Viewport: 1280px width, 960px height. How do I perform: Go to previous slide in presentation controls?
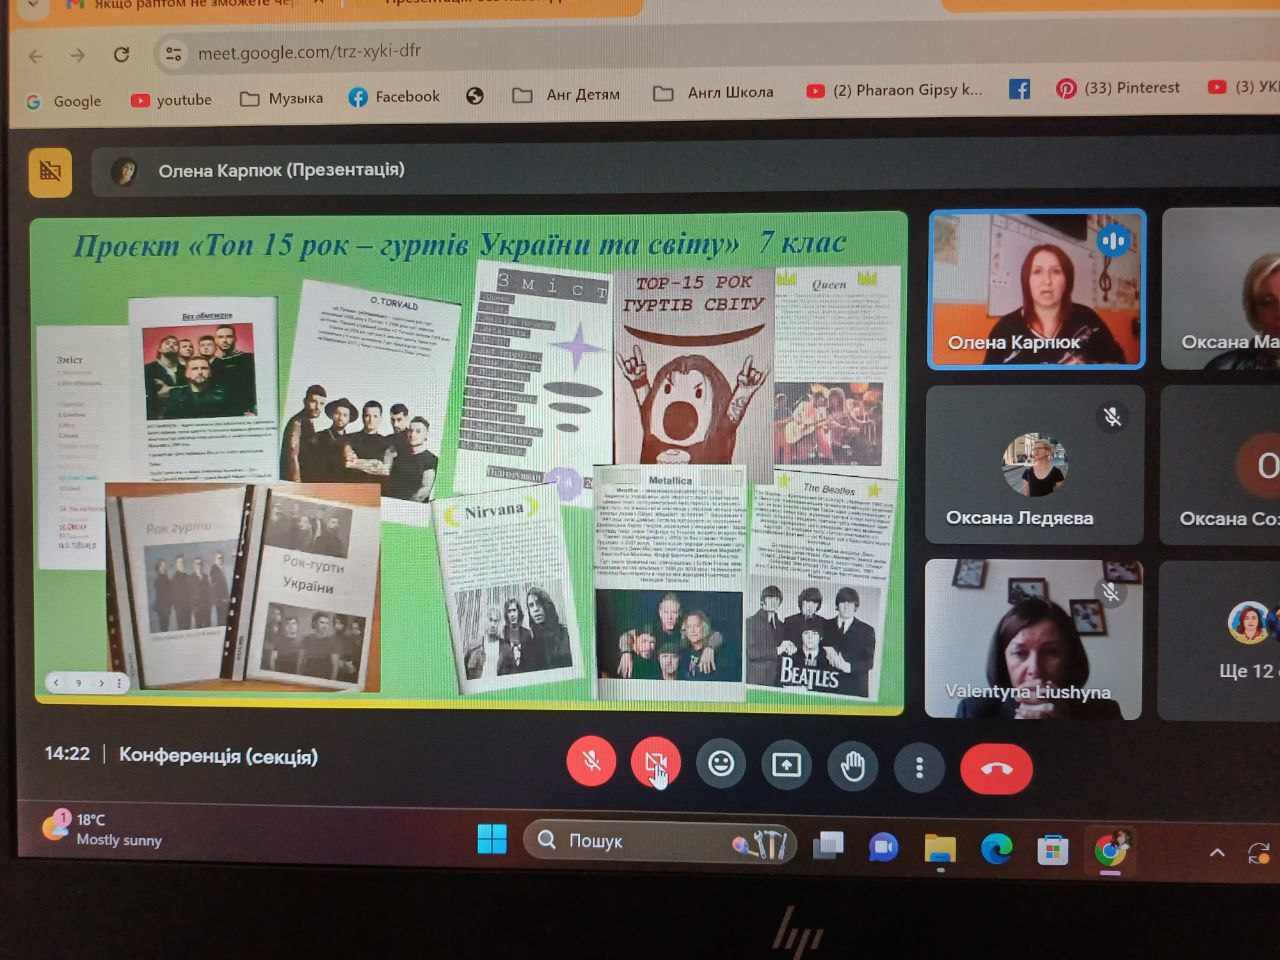click(56, 682)
